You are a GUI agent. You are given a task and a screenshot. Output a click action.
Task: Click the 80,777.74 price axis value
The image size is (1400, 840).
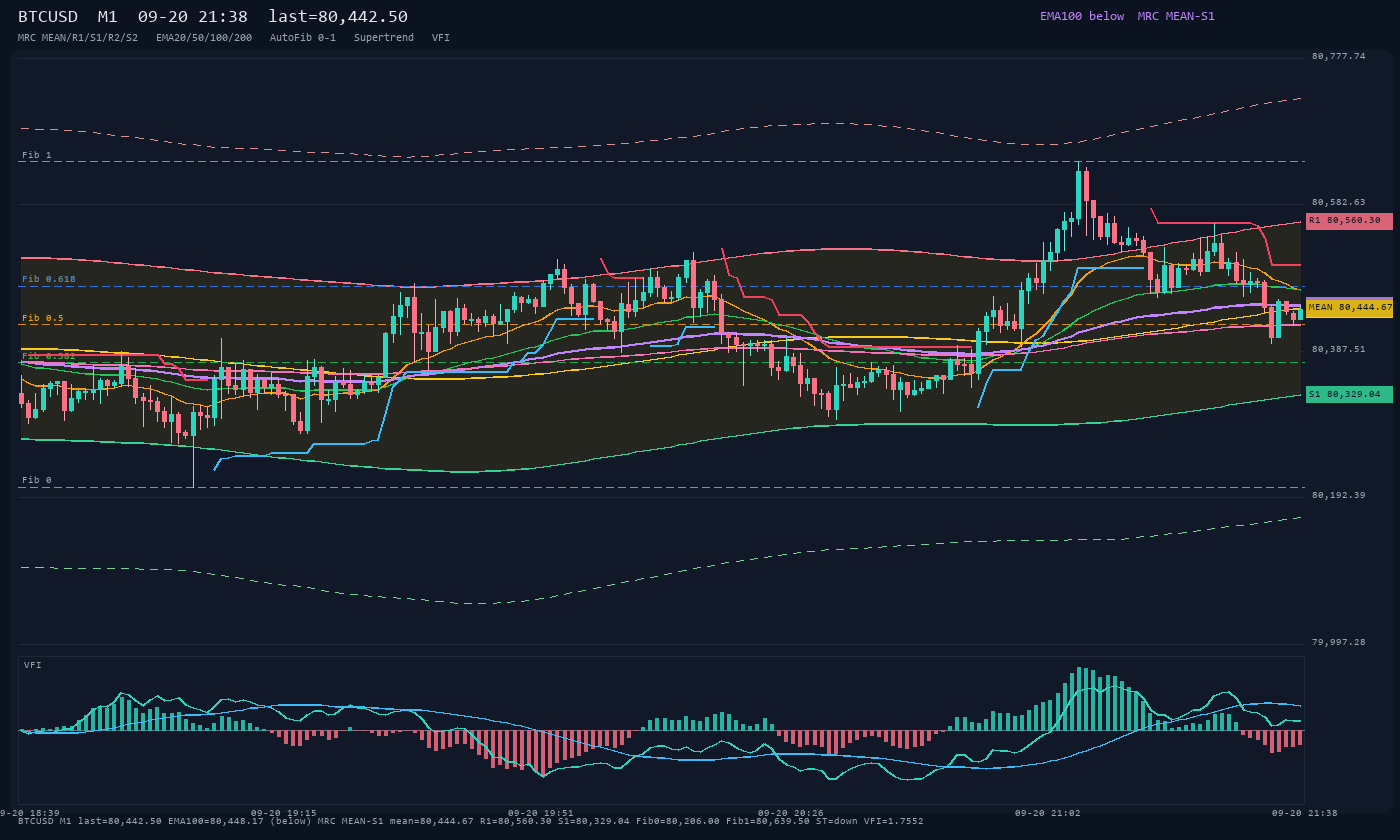click(1338, 56)
